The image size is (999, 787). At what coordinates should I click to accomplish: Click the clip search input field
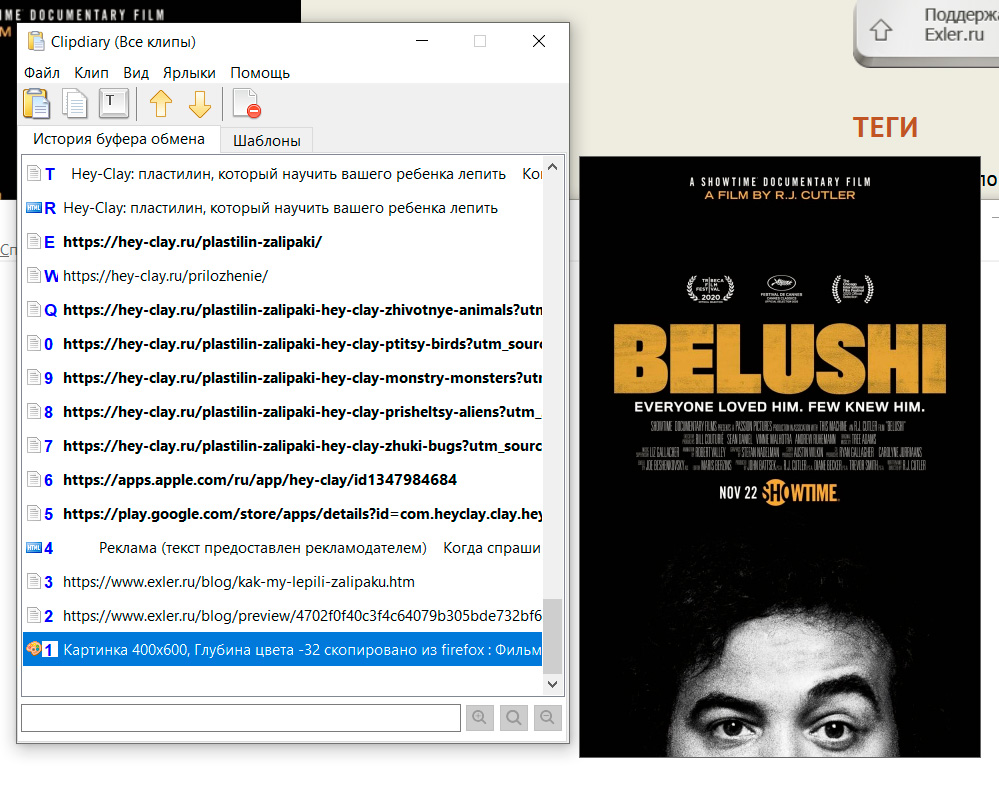coord(240,717)
